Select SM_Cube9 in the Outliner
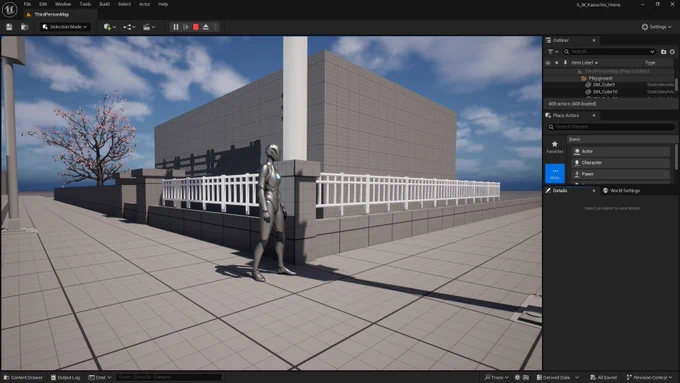680x383 pixels. click(x=604, y=85)
